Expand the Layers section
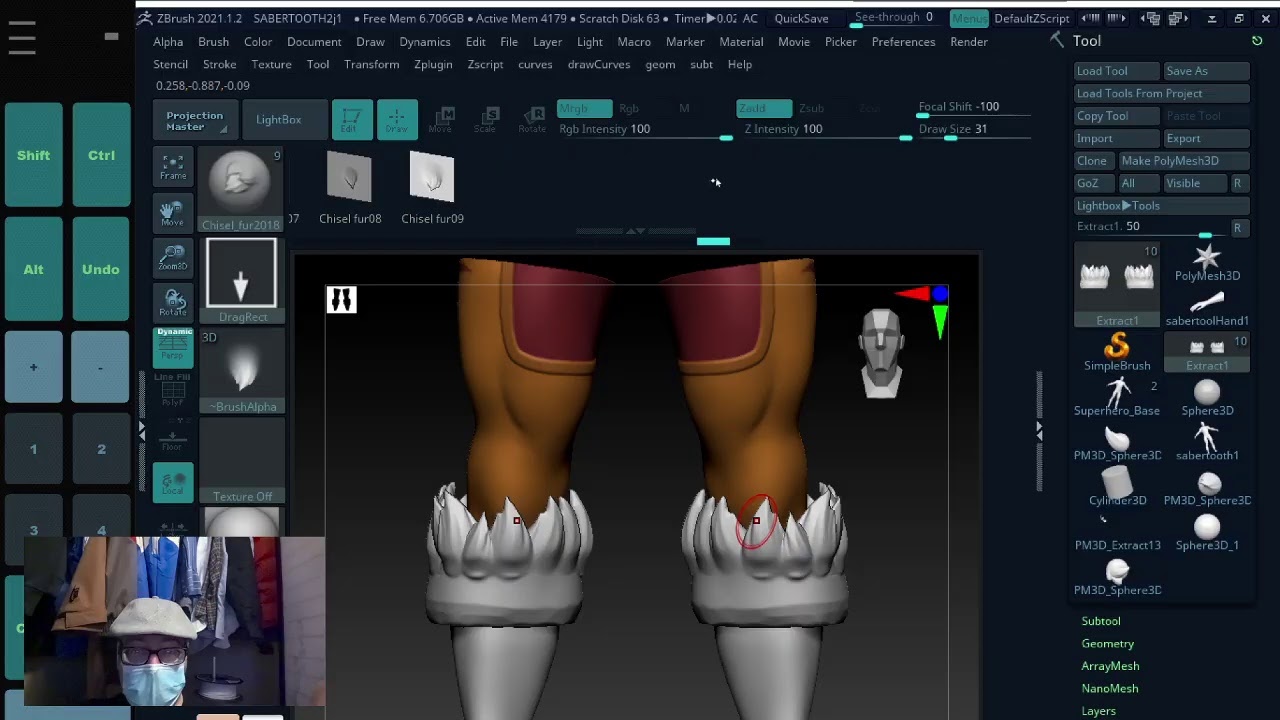This screenshot has height=720, width=1280. click(x=1098, y=711)
